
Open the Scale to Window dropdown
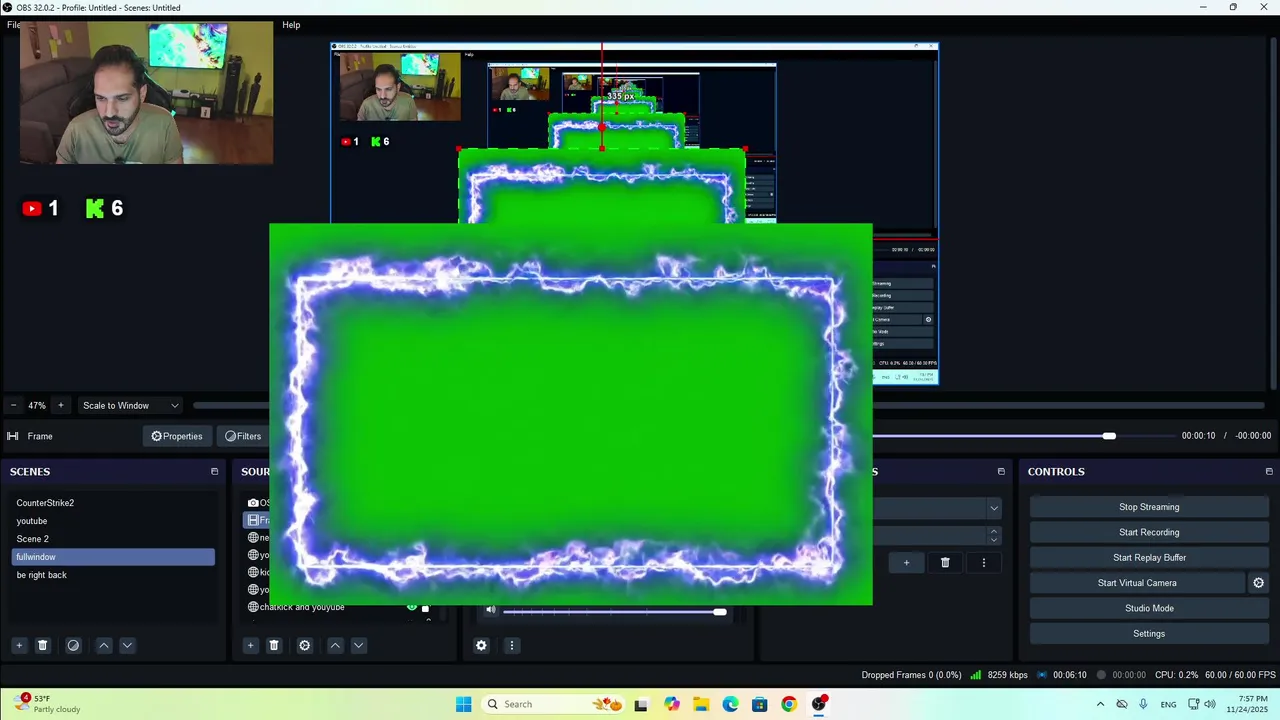tap(131, 405)
